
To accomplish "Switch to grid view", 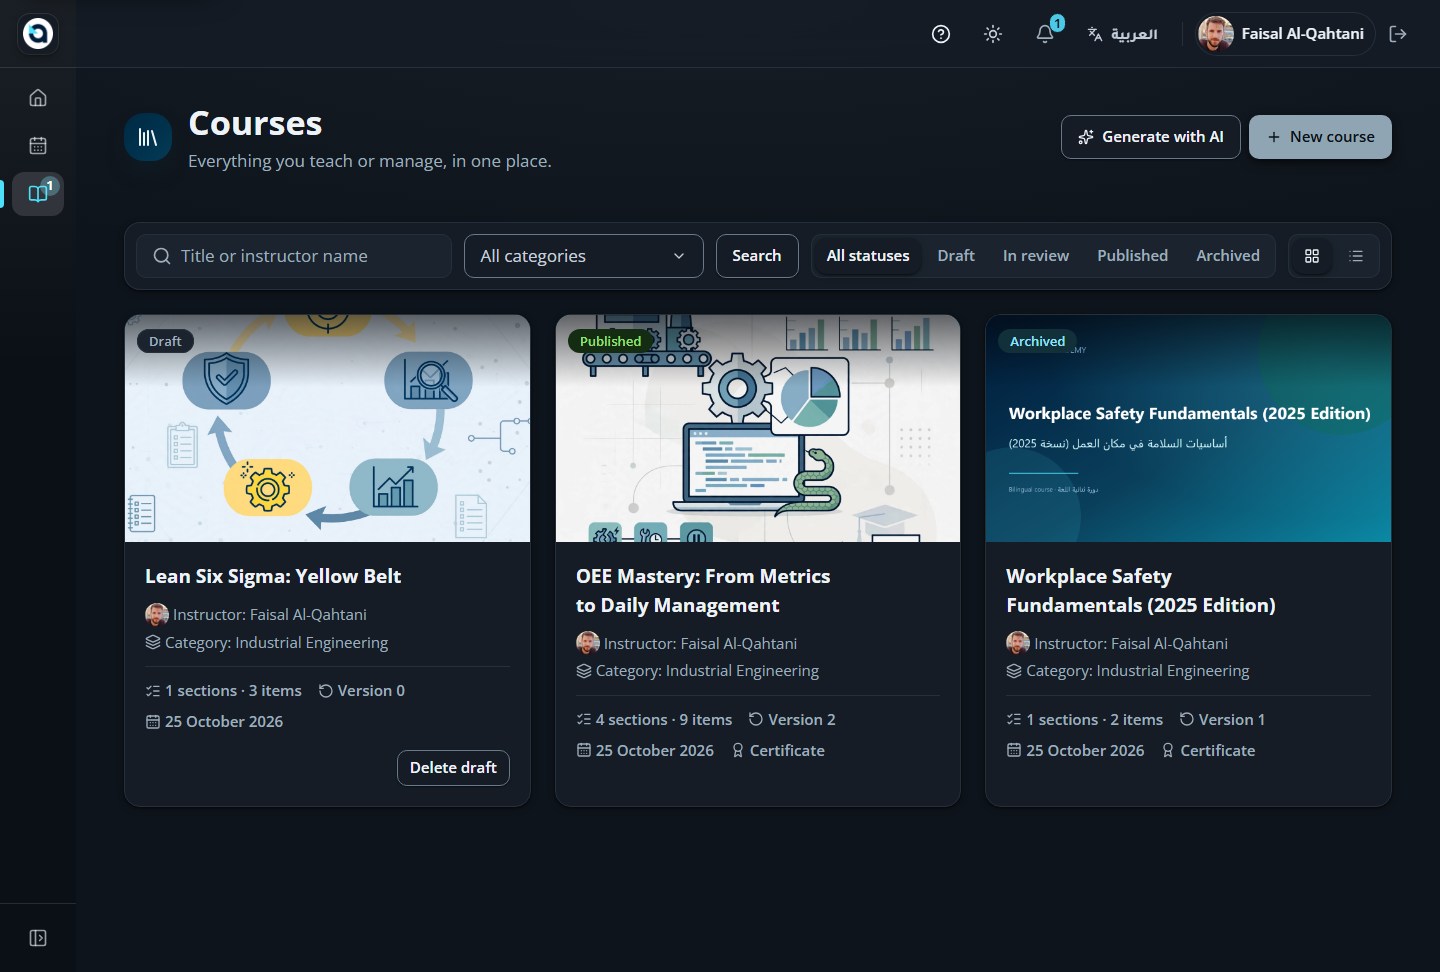I will 1312,256.
